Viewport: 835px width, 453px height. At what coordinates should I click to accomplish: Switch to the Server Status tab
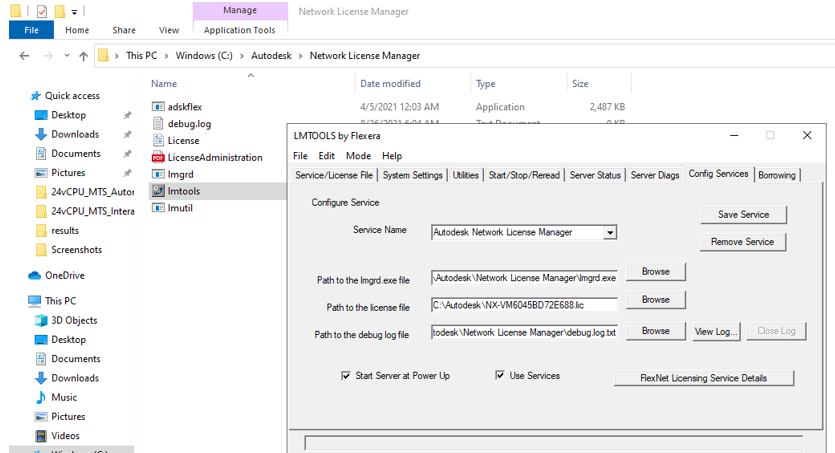click(595, 175)
